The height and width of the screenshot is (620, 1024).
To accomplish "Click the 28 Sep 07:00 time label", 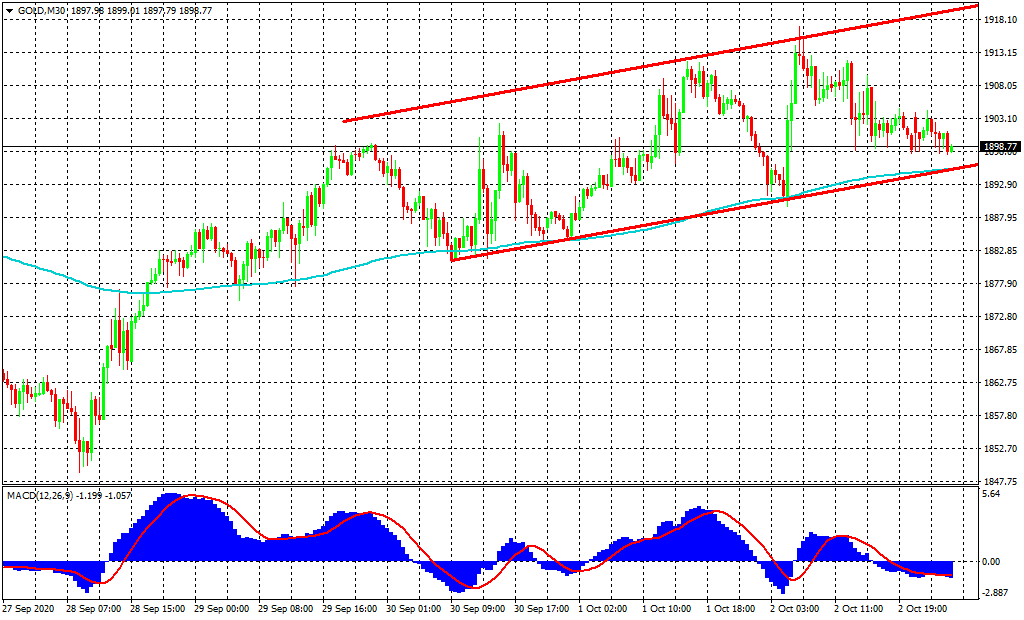I will [x=93, y=608].
